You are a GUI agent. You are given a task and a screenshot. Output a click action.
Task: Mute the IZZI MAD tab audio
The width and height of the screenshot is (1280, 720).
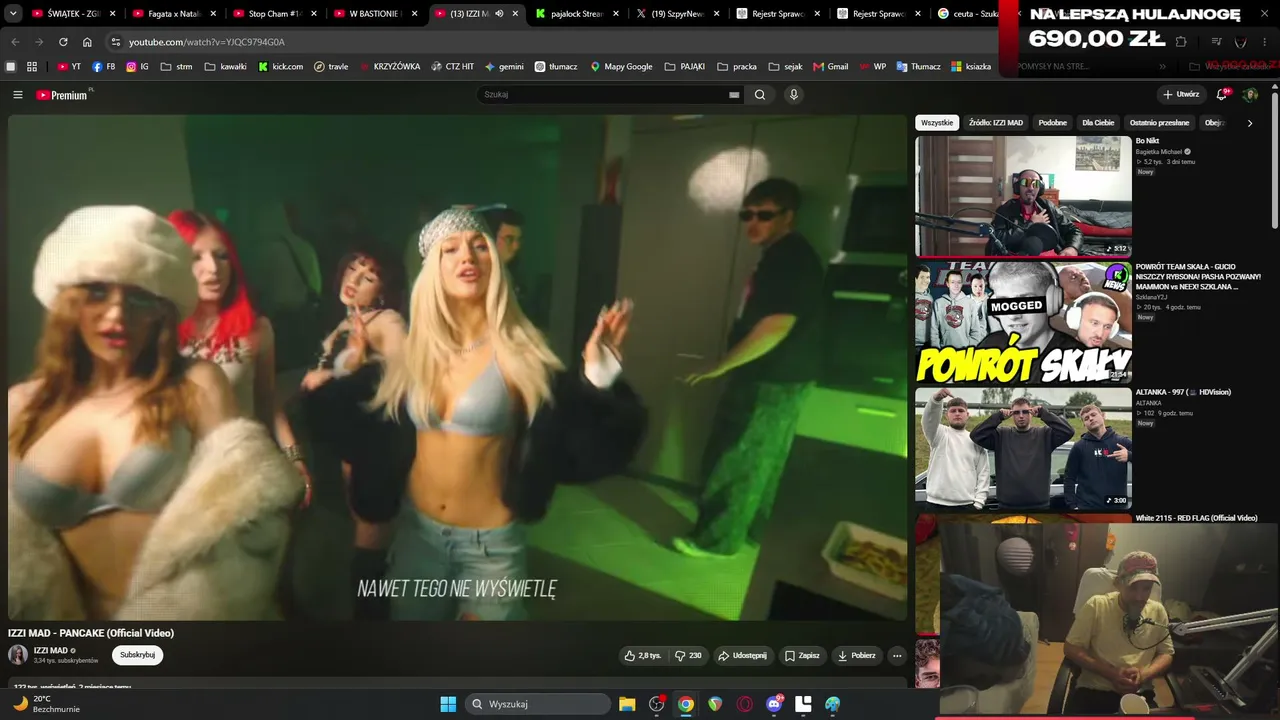coord(499,14)
